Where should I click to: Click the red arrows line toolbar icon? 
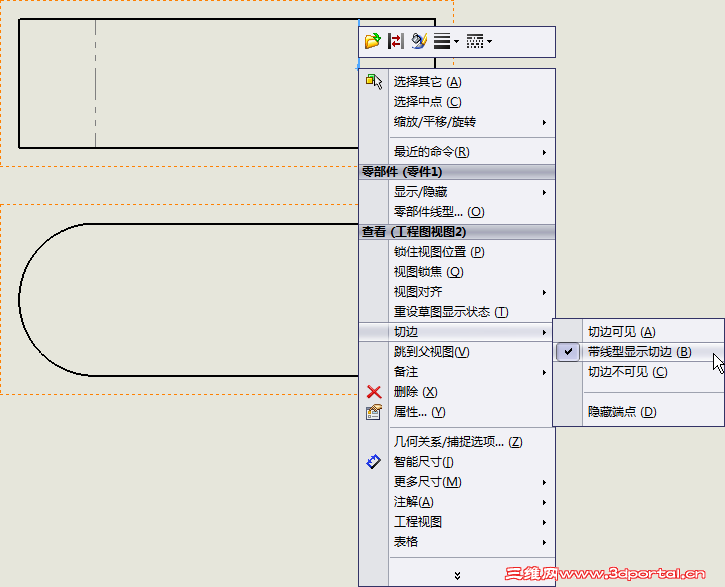(396, 41)
